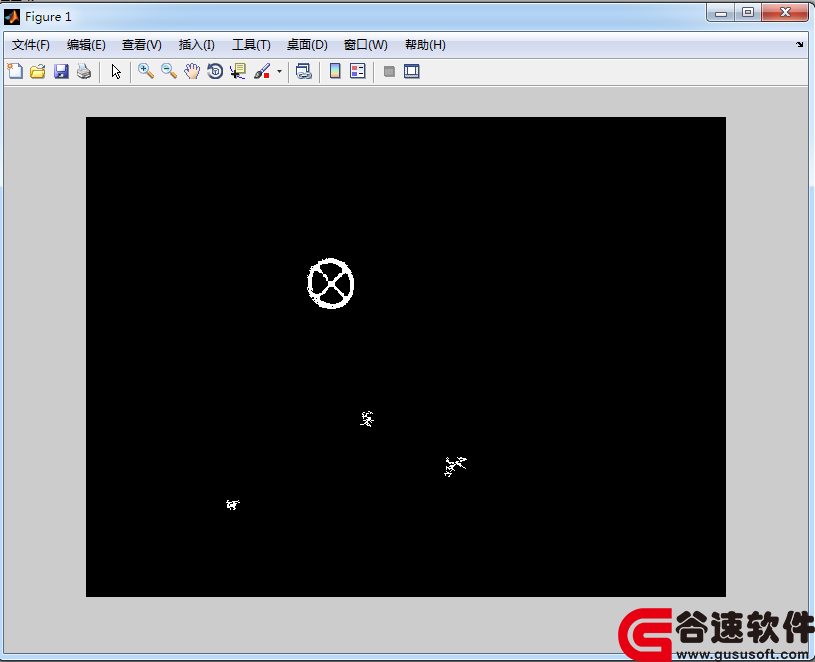Image resolution: width=815 pixels, height=662 pixels.
Task: Insert a legend using toolbar icon
Action: [358, 71]
